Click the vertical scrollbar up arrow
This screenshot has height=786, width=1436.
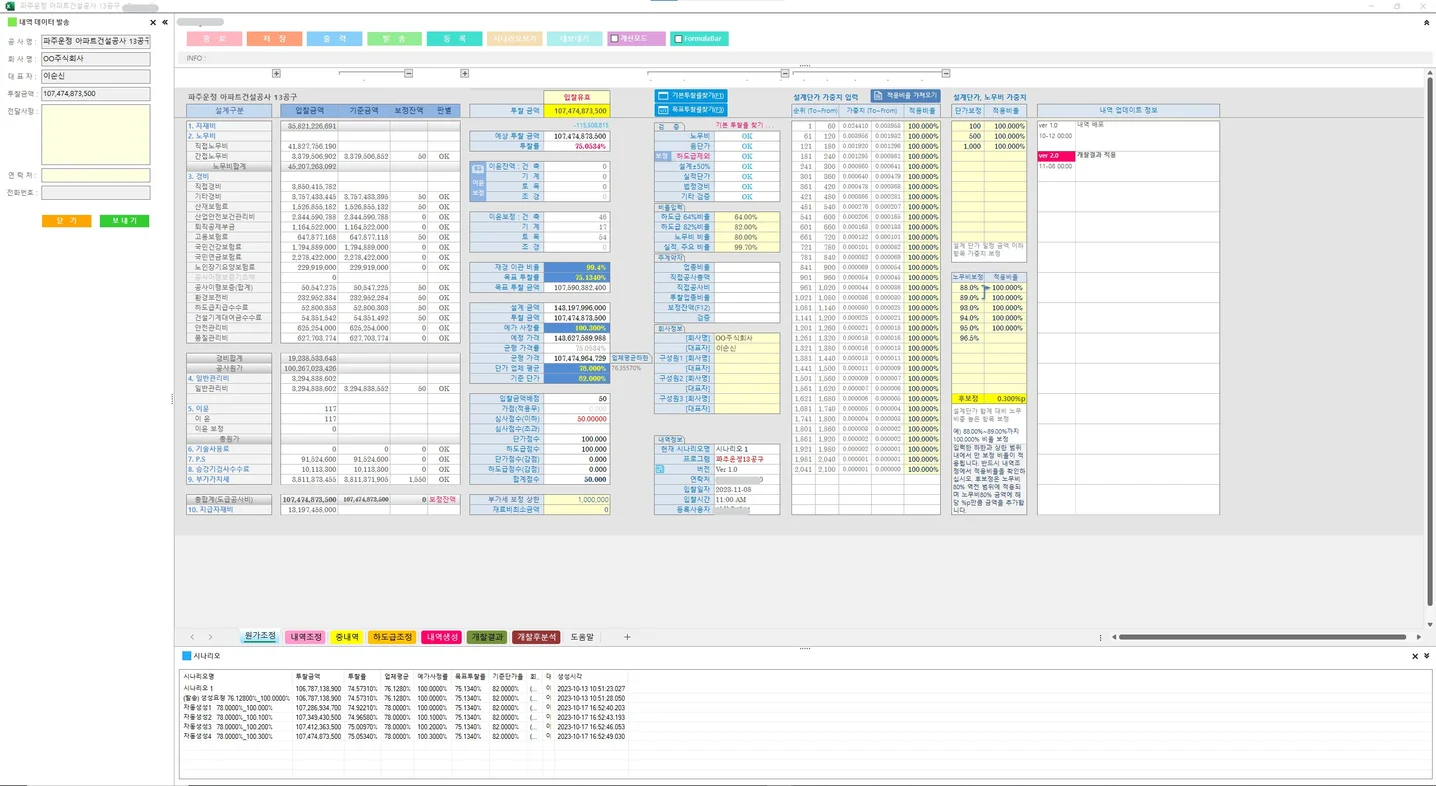1429,73
